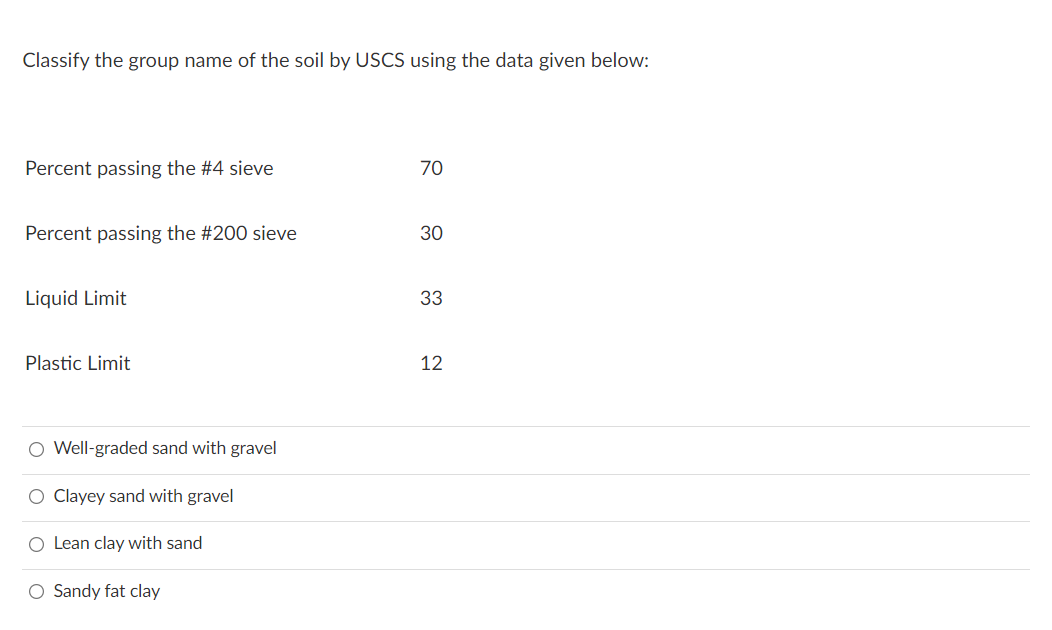The image size is (1052, 630).
Task: Select the radio button for Clayey sand with gravel
Action: [36, 496]
